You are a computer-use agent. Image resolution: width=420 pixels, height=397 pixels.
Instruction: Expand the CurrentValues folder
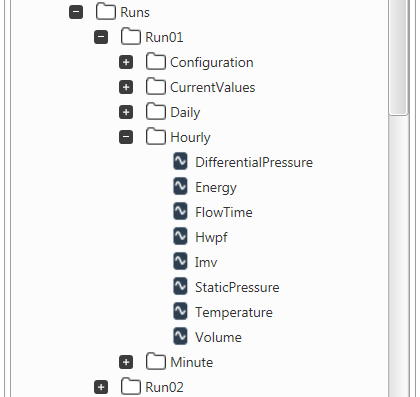[x=126, y=87]
